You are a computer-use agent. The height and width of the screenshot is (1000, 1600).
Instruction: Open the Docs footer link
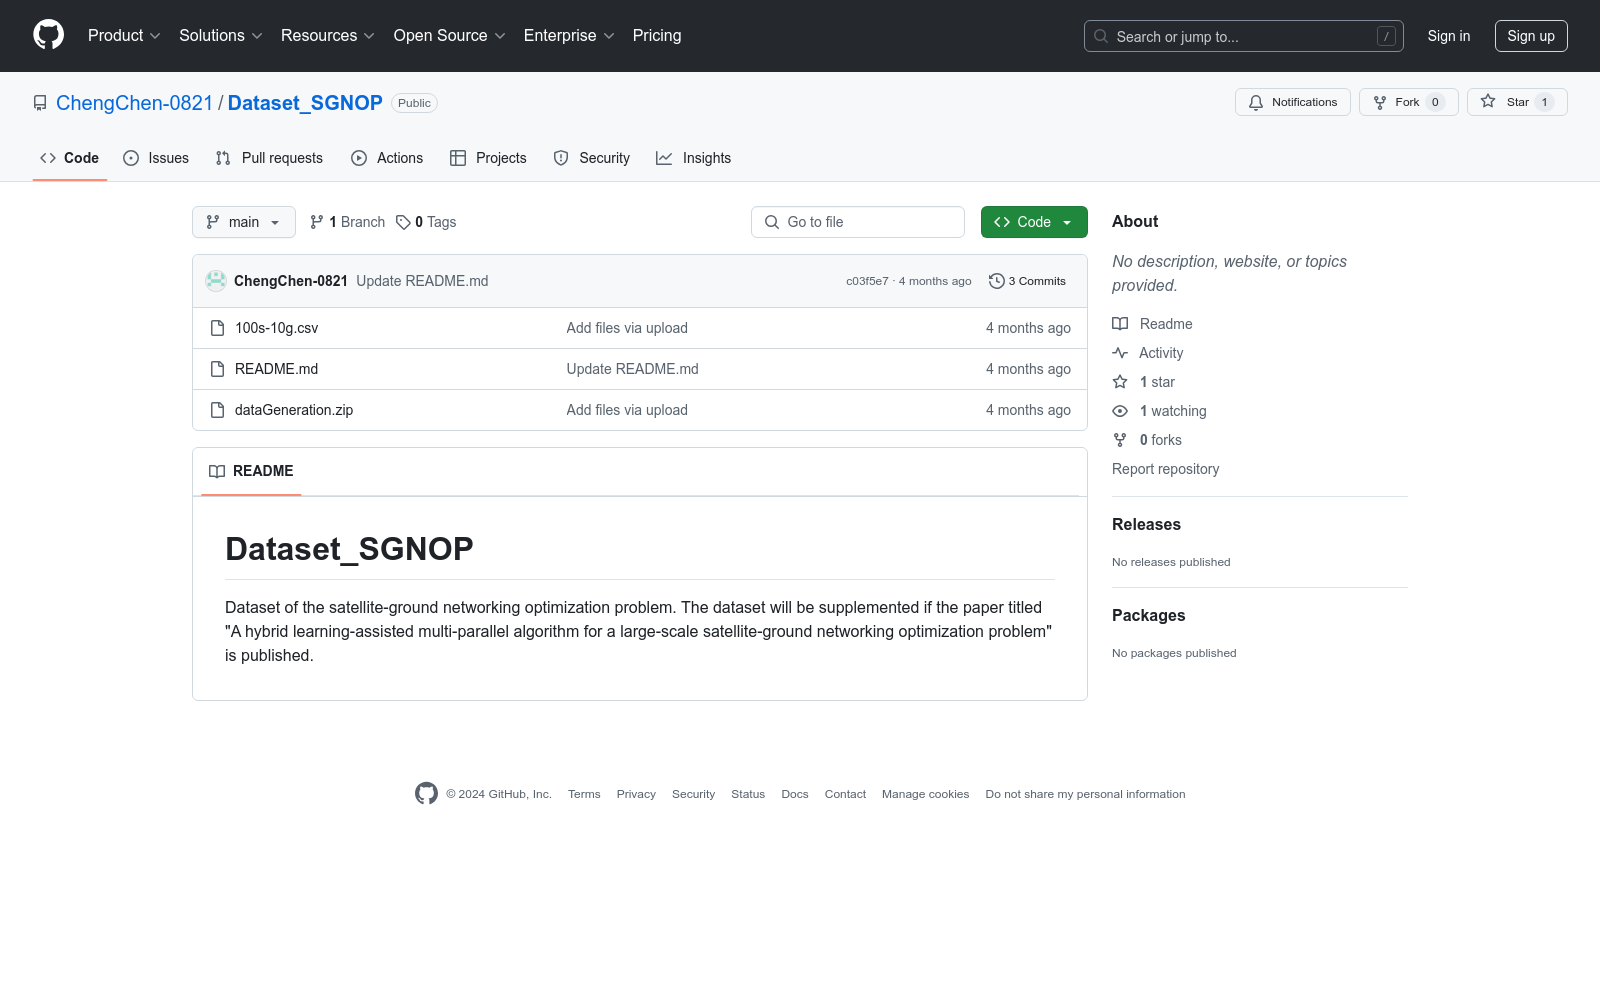pos(795,794)
